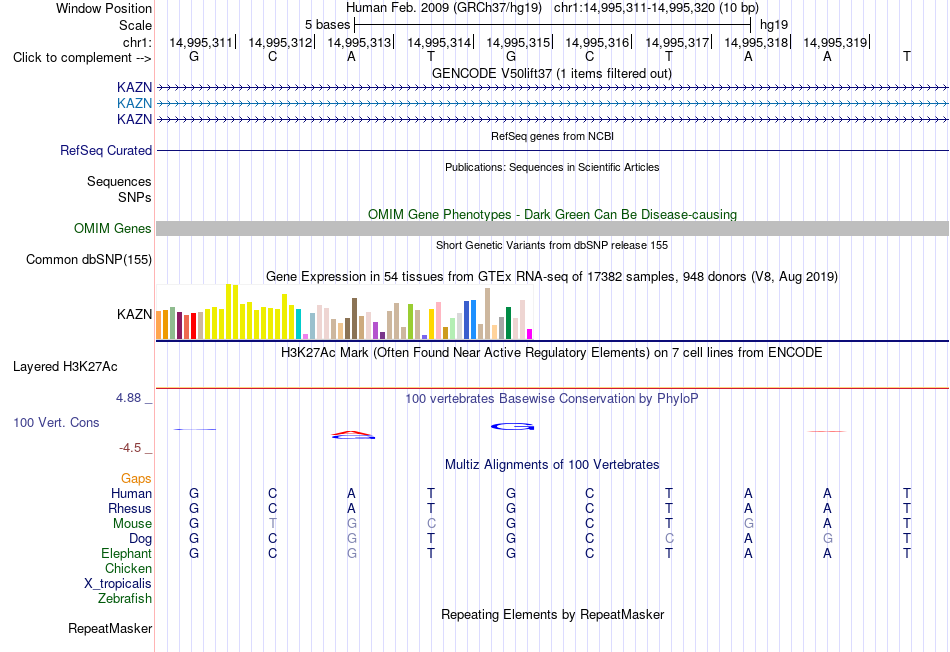This screenshot has width=950, height=652.
Task: Click the magenta bar ending the GTEx chart
Action: click(x=530, y=334)
